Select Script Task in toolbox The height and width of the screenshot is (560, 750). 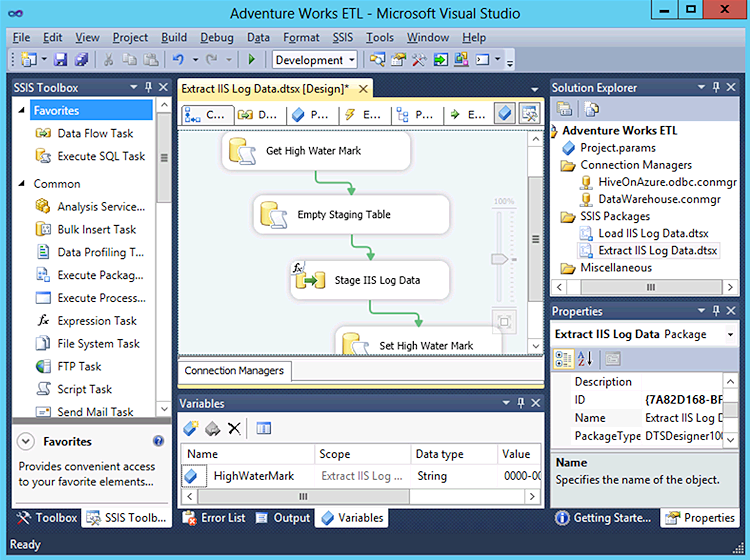point(74,389)
